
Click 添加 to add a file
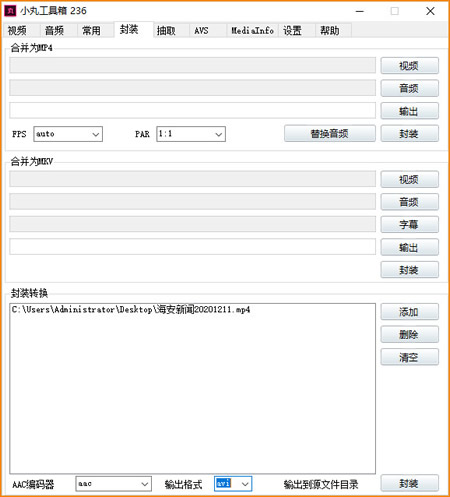click(410, 312)
